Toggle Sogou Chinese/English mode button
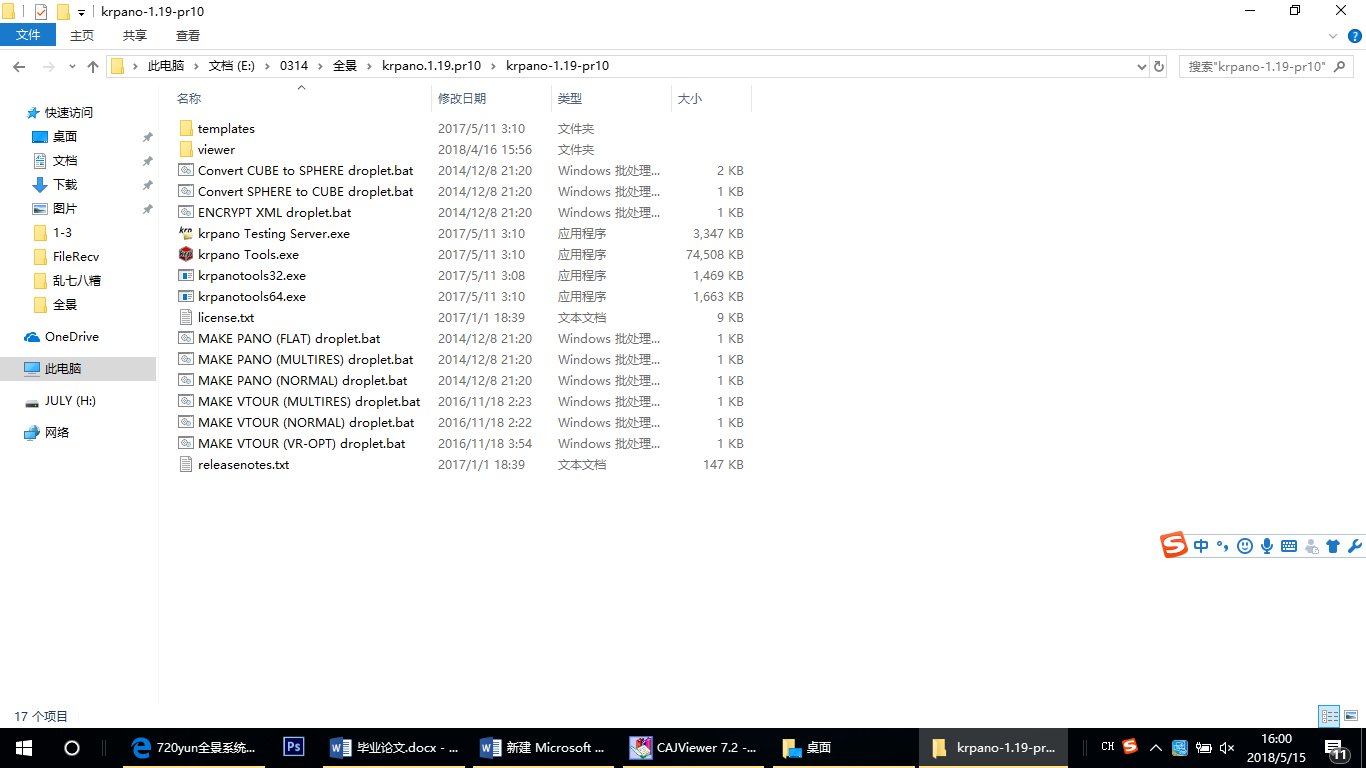This screenshot has height=768, width=1366. click(x=1201, y=546)
